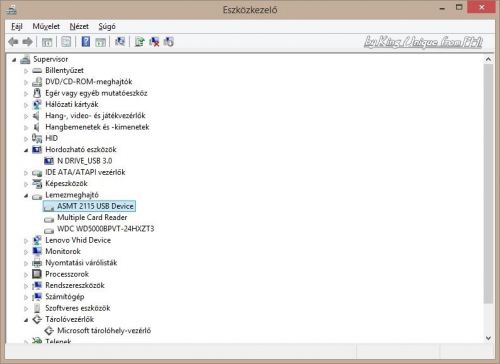Screen dimensions: 500x364
Task: Open the Művelet menu
Action: tap(46, 26)
